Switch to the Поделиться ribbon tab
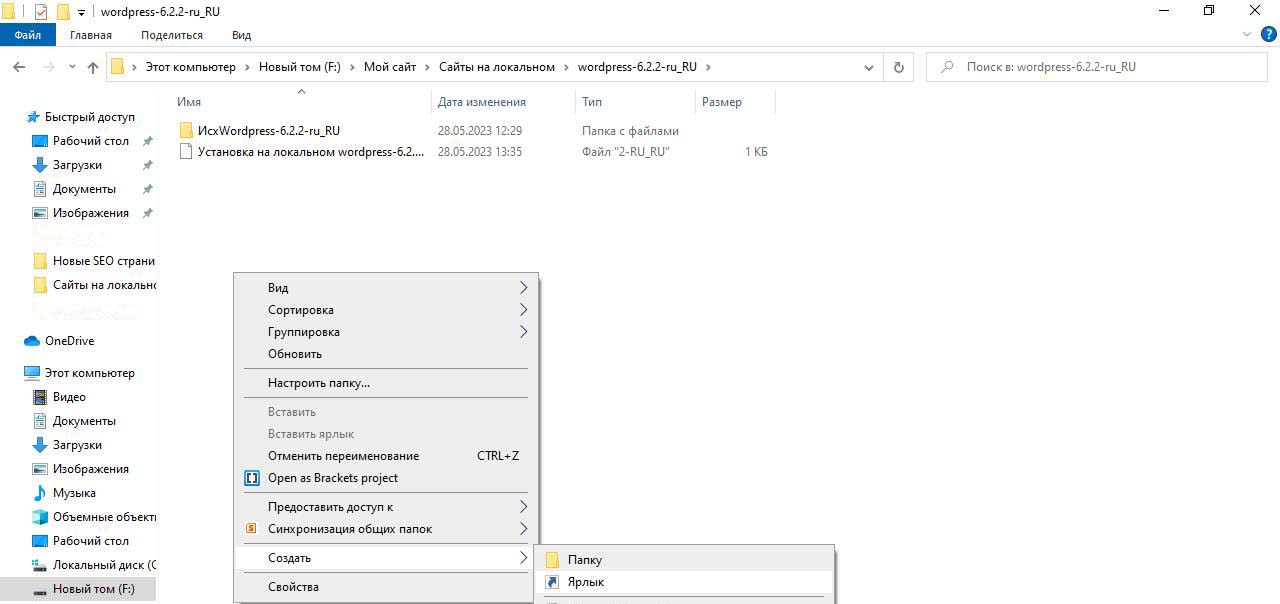1280x604 pixels. (x=171, y=35)
